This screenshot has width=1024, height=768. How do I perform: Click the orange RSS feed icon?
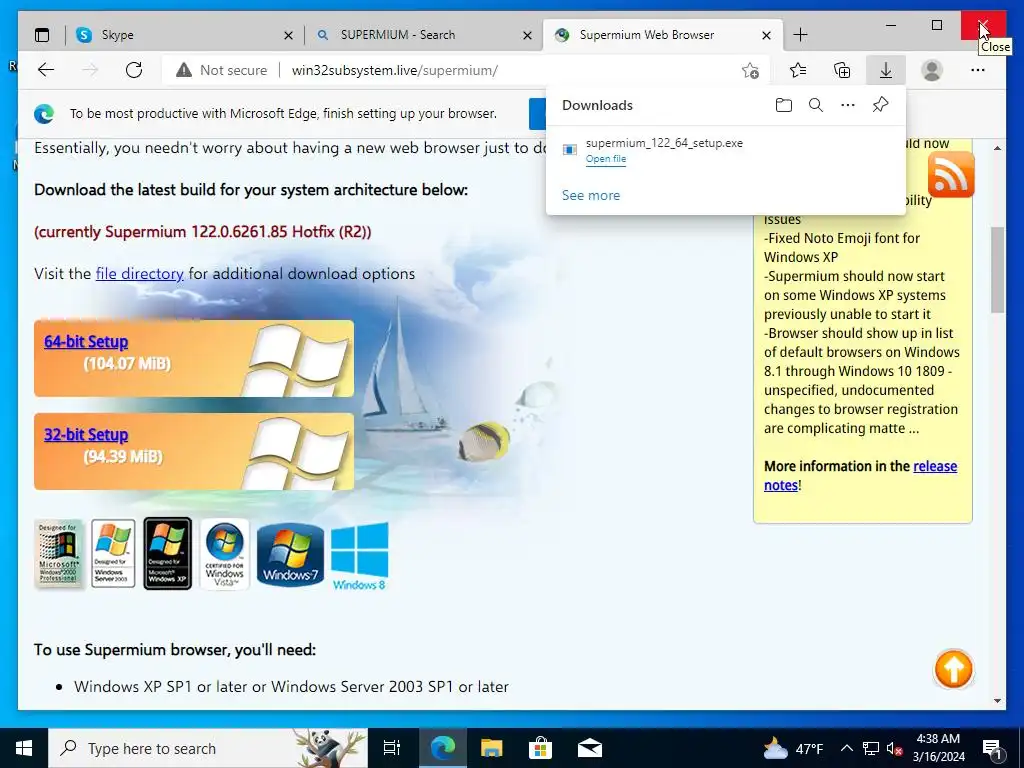951,174
